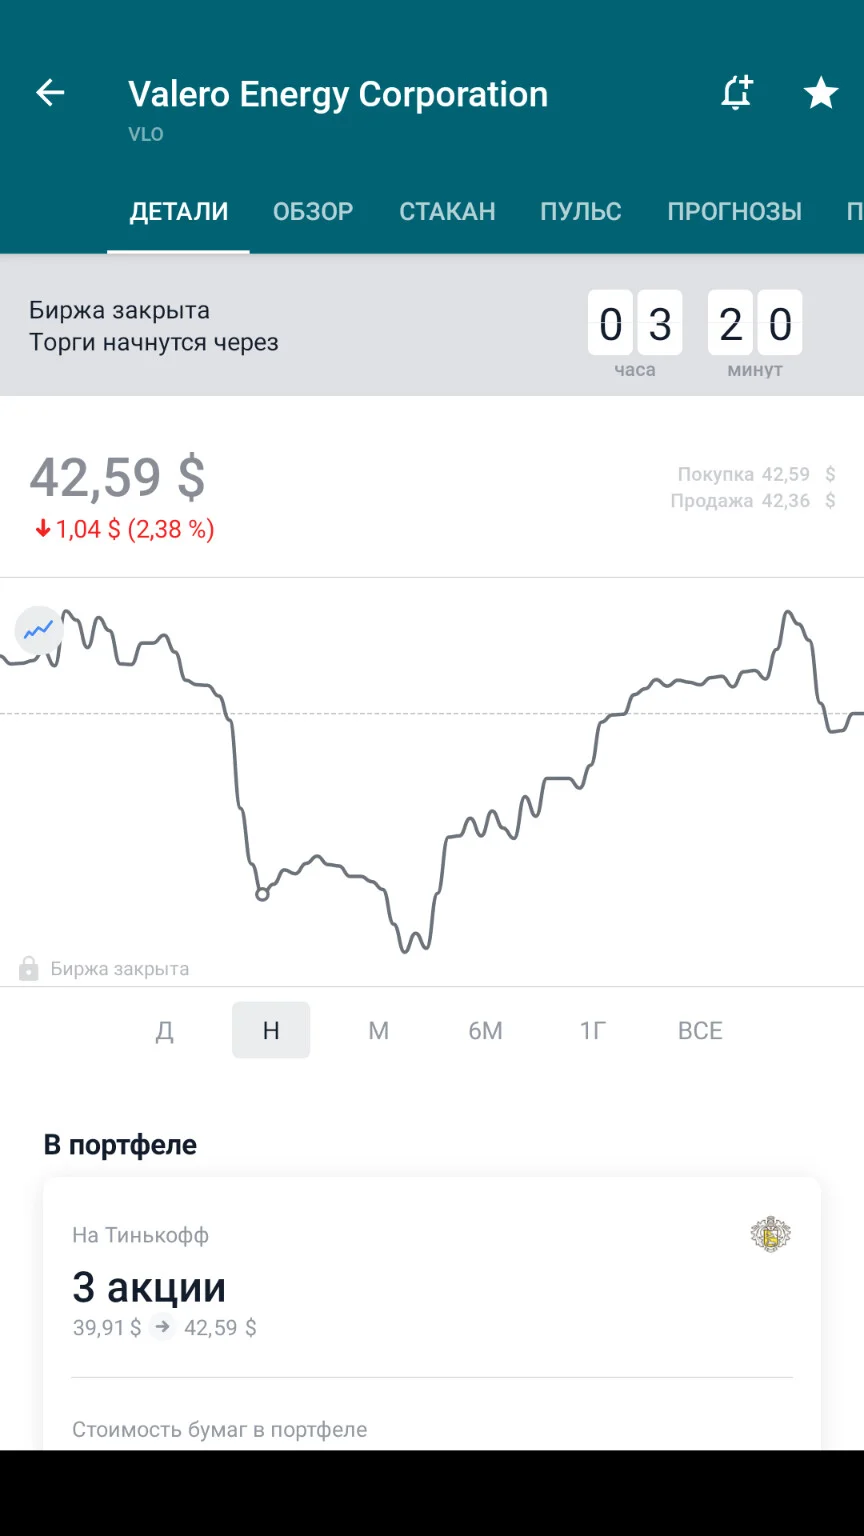Switch chart type via blue line icon

point(39,631)
